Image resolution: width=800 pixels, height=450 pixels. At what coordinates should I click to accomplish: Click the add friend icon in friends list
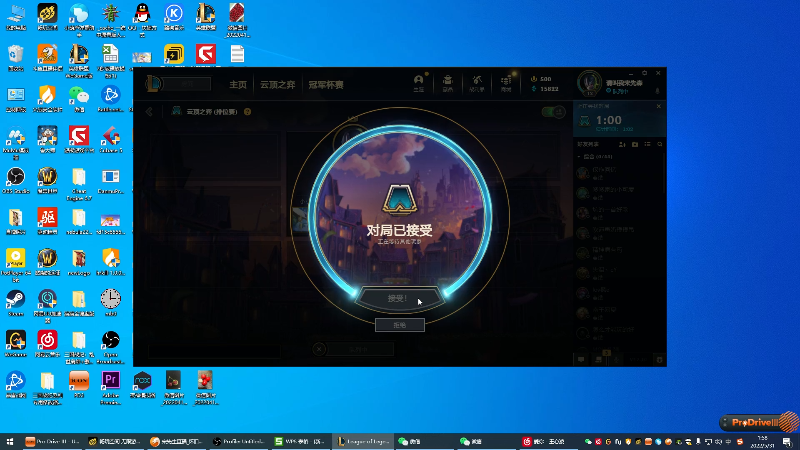pos(622,144)
